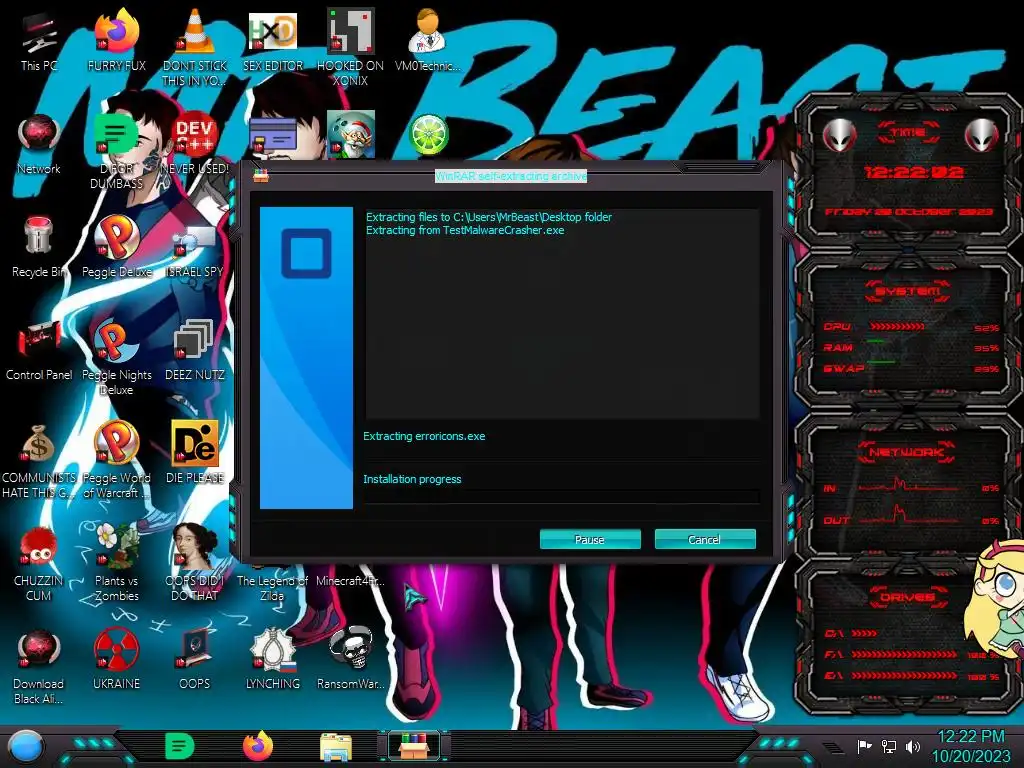Screen dimensions: 1024x768
Task: Open File Explorer from the taskbar
Action: click(x=336, y=747)
